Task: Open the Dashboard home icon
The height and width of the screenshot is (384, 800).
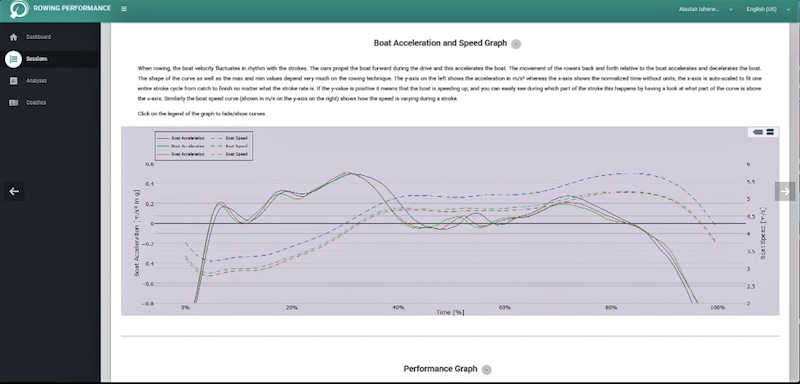Action: coord(13,37)
